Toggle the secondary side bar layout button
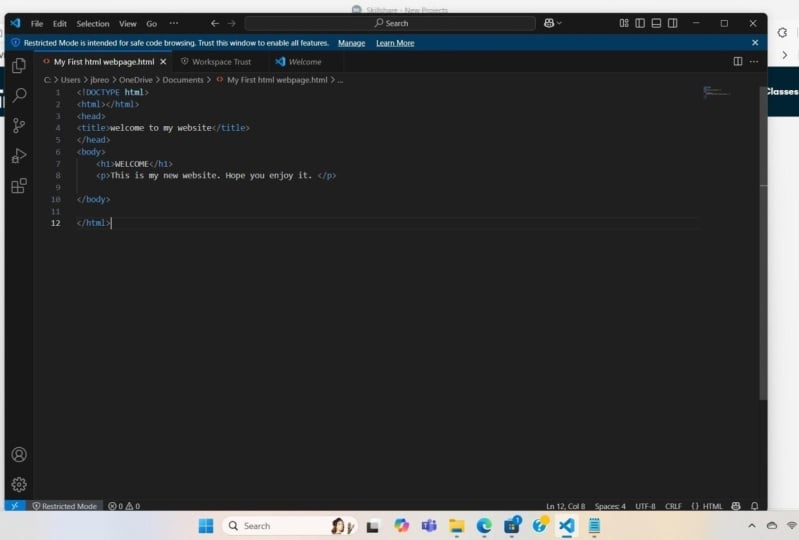The image size is (799, 540). (x=673, y=23)
